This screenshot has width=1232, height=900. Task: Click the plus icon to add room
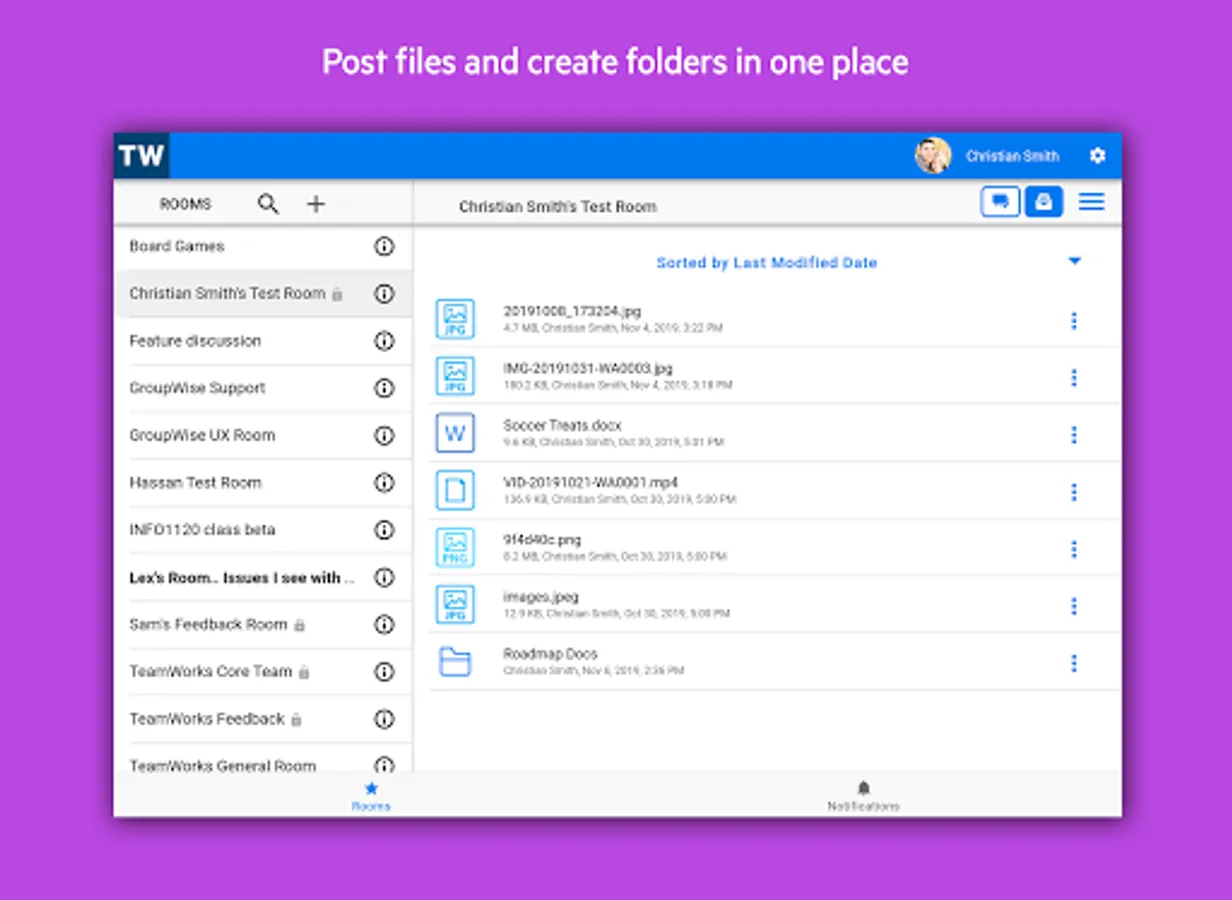pyautogui.click(x=316, y=204)
